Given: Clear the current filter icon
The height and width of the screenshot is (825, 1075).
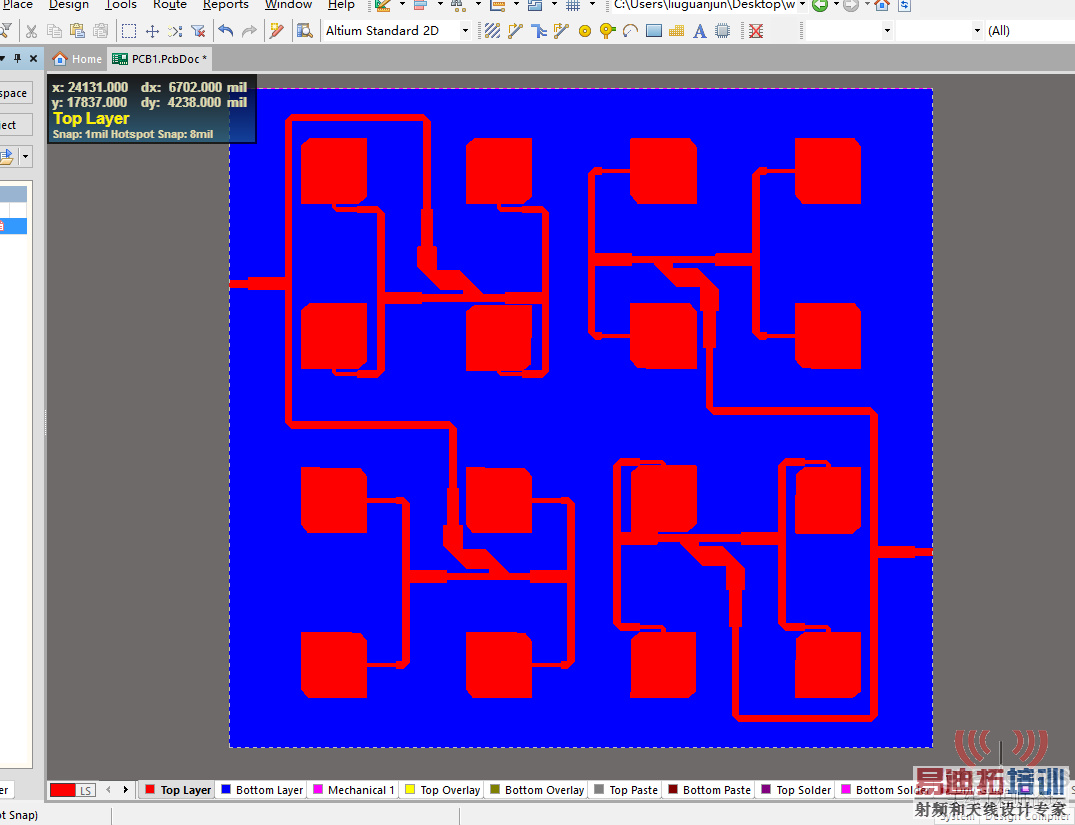Looking at the screenshot, I should (x=198, y=31).
